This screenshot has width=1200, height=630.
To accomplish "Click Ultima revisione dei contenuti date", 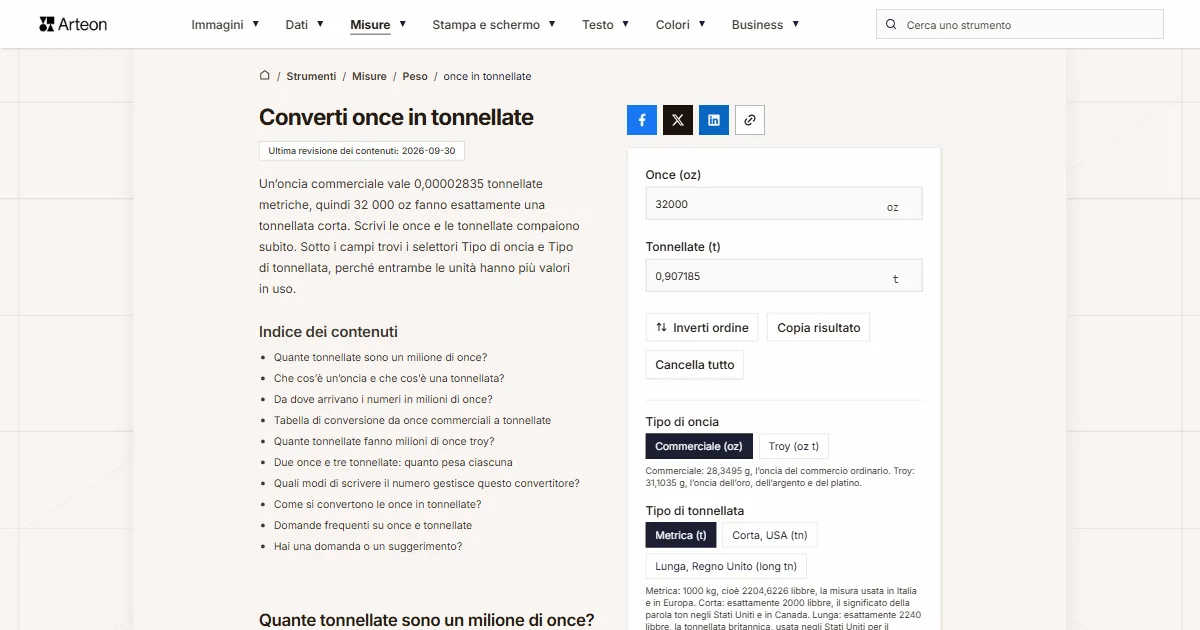I will tap(362, 151).
